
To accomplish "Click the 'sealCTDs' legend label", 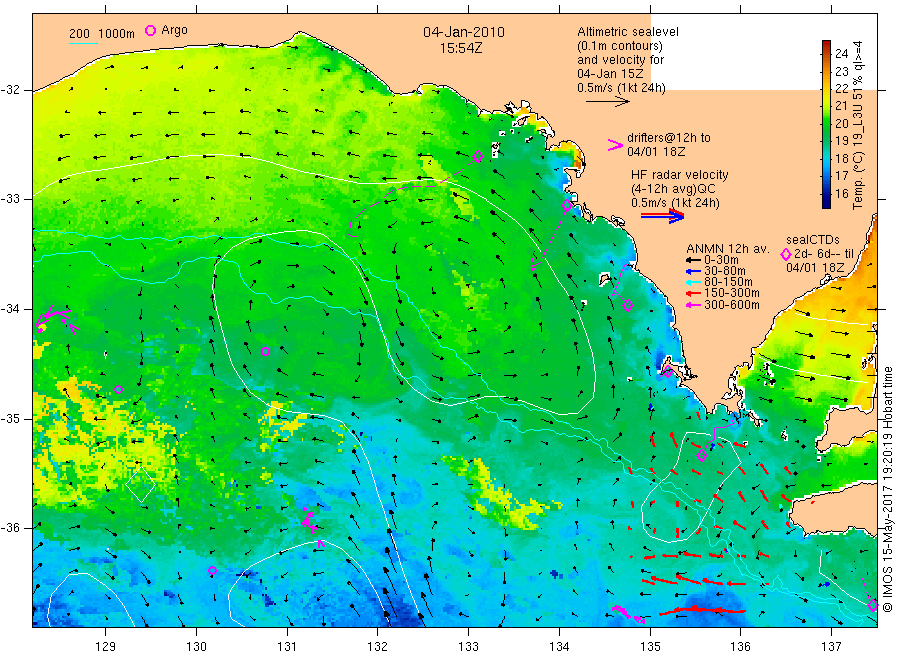I will [x=813, y=239].
